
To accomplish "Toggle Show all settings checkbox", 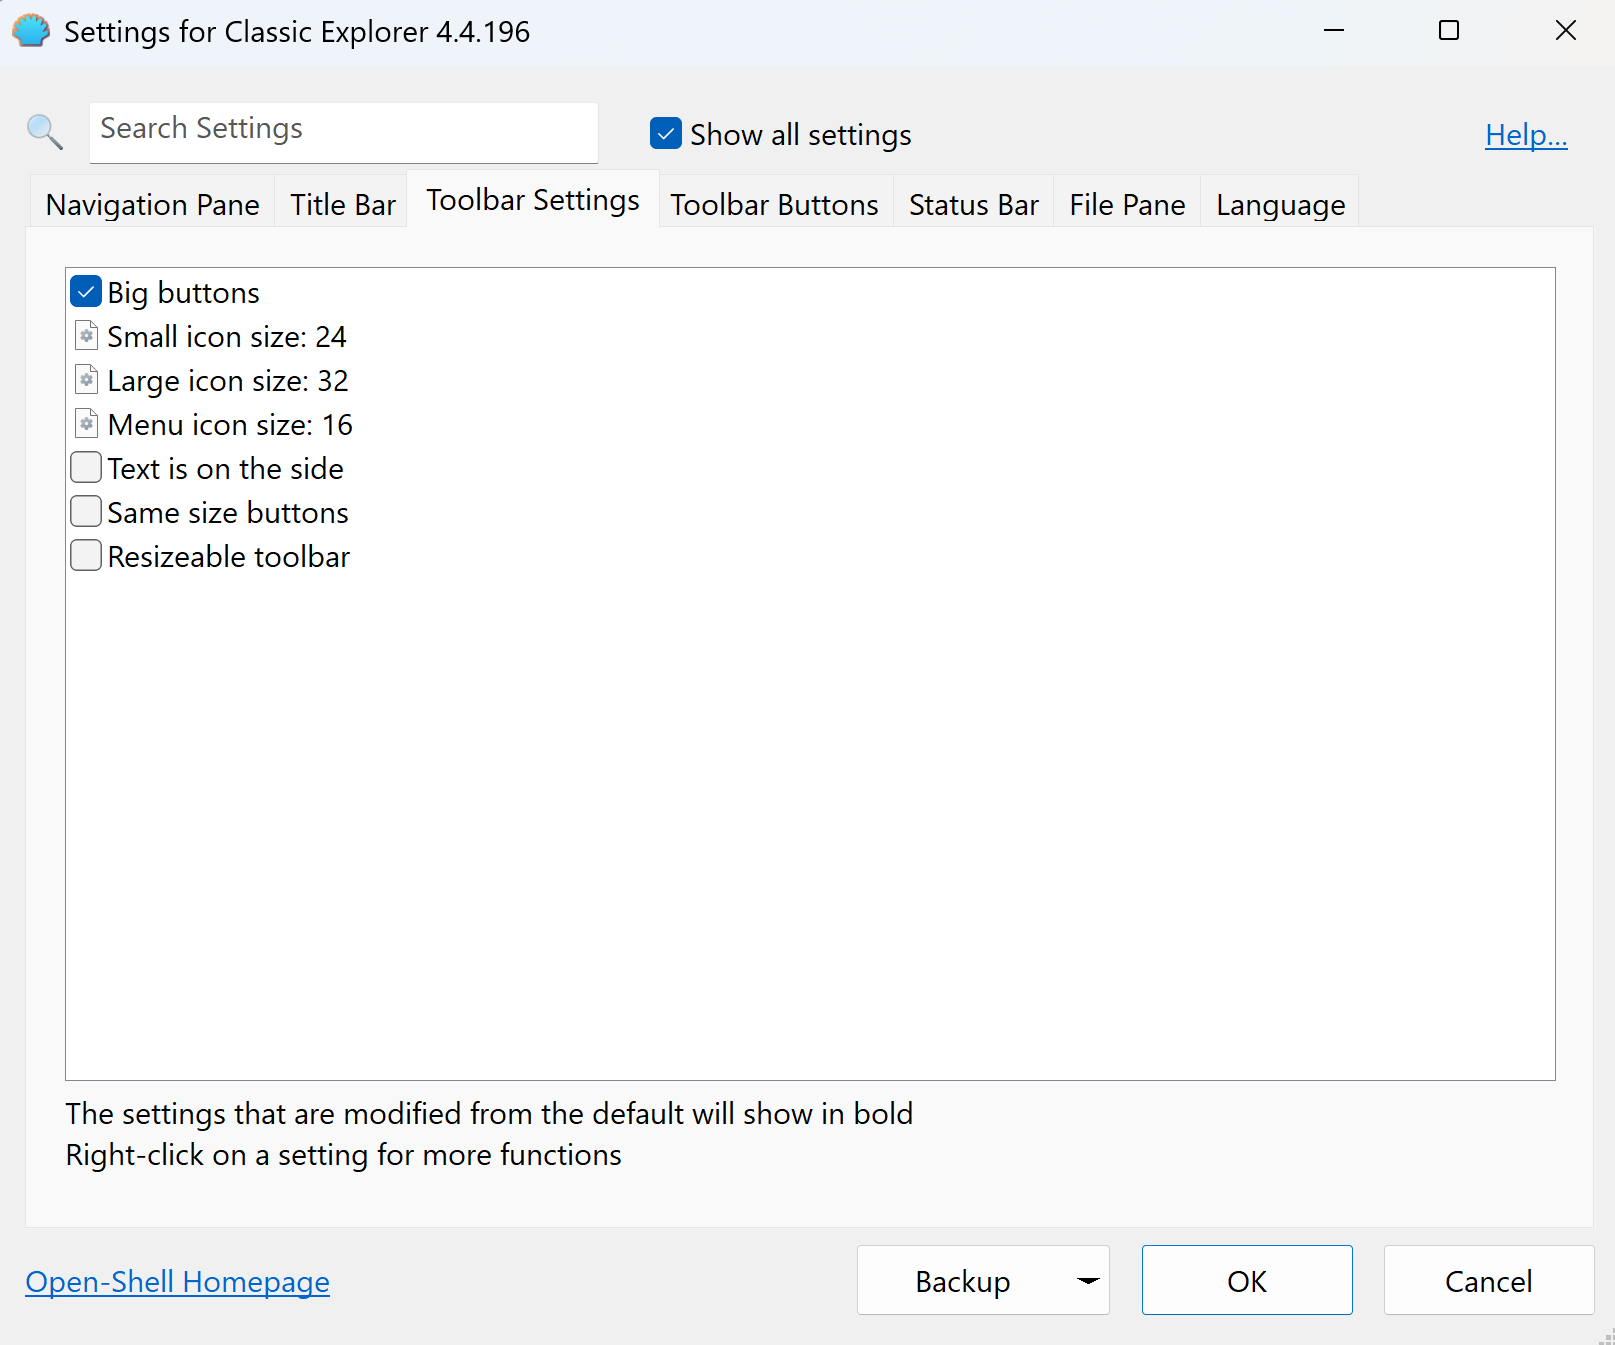I will pos(666,134).
